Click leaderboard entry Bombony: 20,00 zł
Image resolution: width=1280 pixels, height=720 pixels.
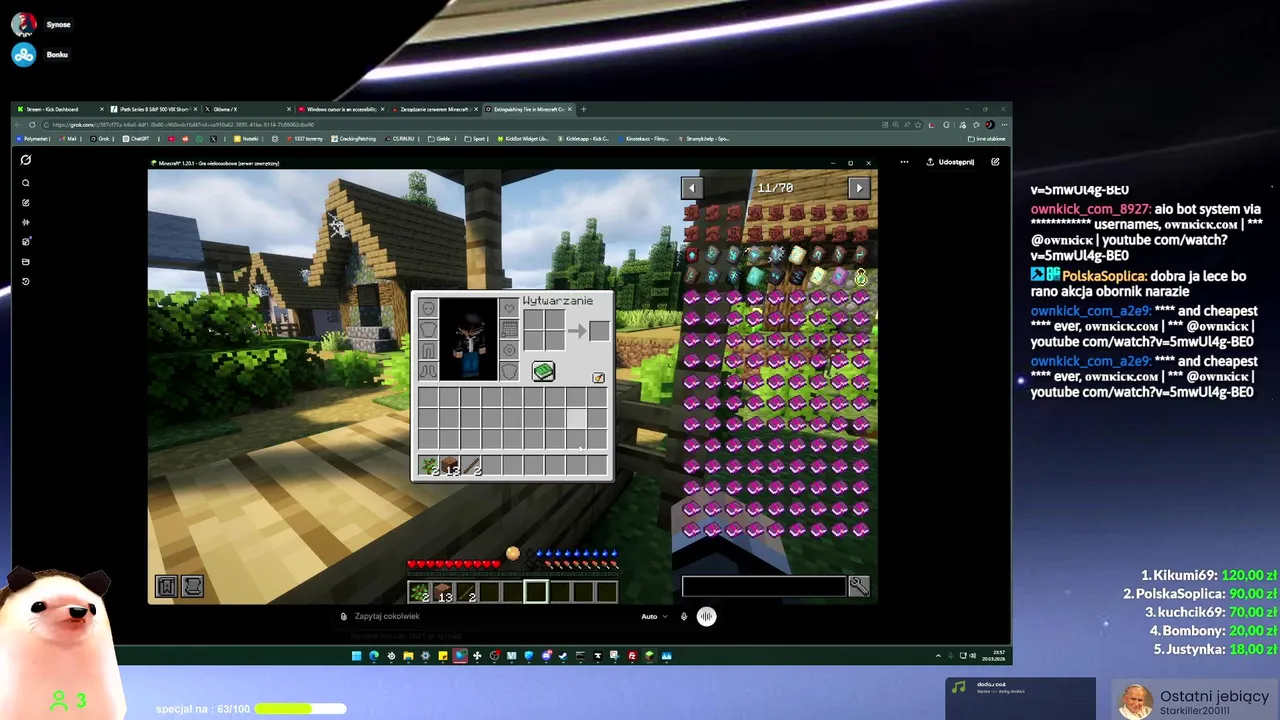pyautogui.click(x=1214, y=631)
